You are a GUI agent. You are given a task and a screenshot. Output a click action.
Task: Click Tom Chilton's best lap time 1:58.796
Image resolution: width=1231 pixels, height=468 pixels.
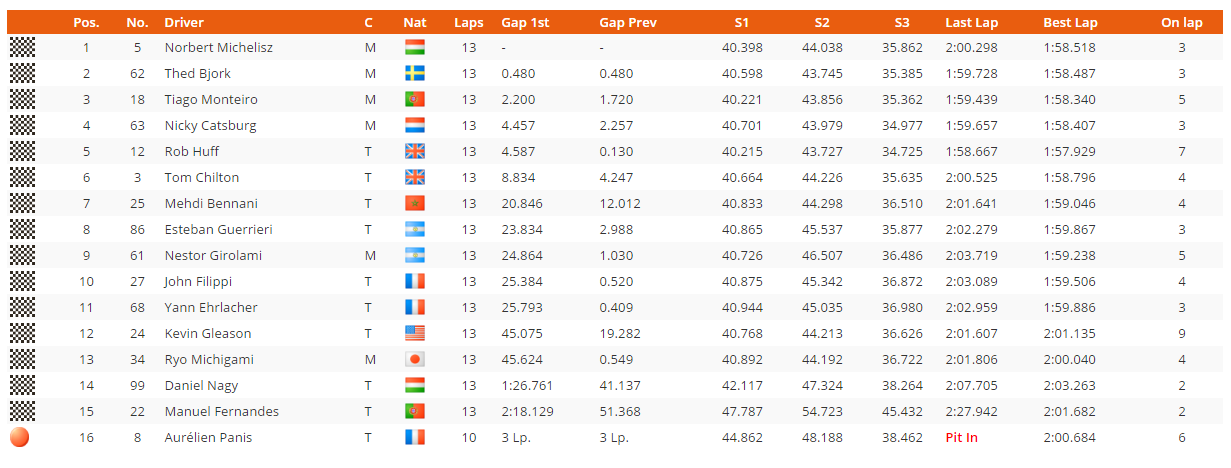point(1069,177)
